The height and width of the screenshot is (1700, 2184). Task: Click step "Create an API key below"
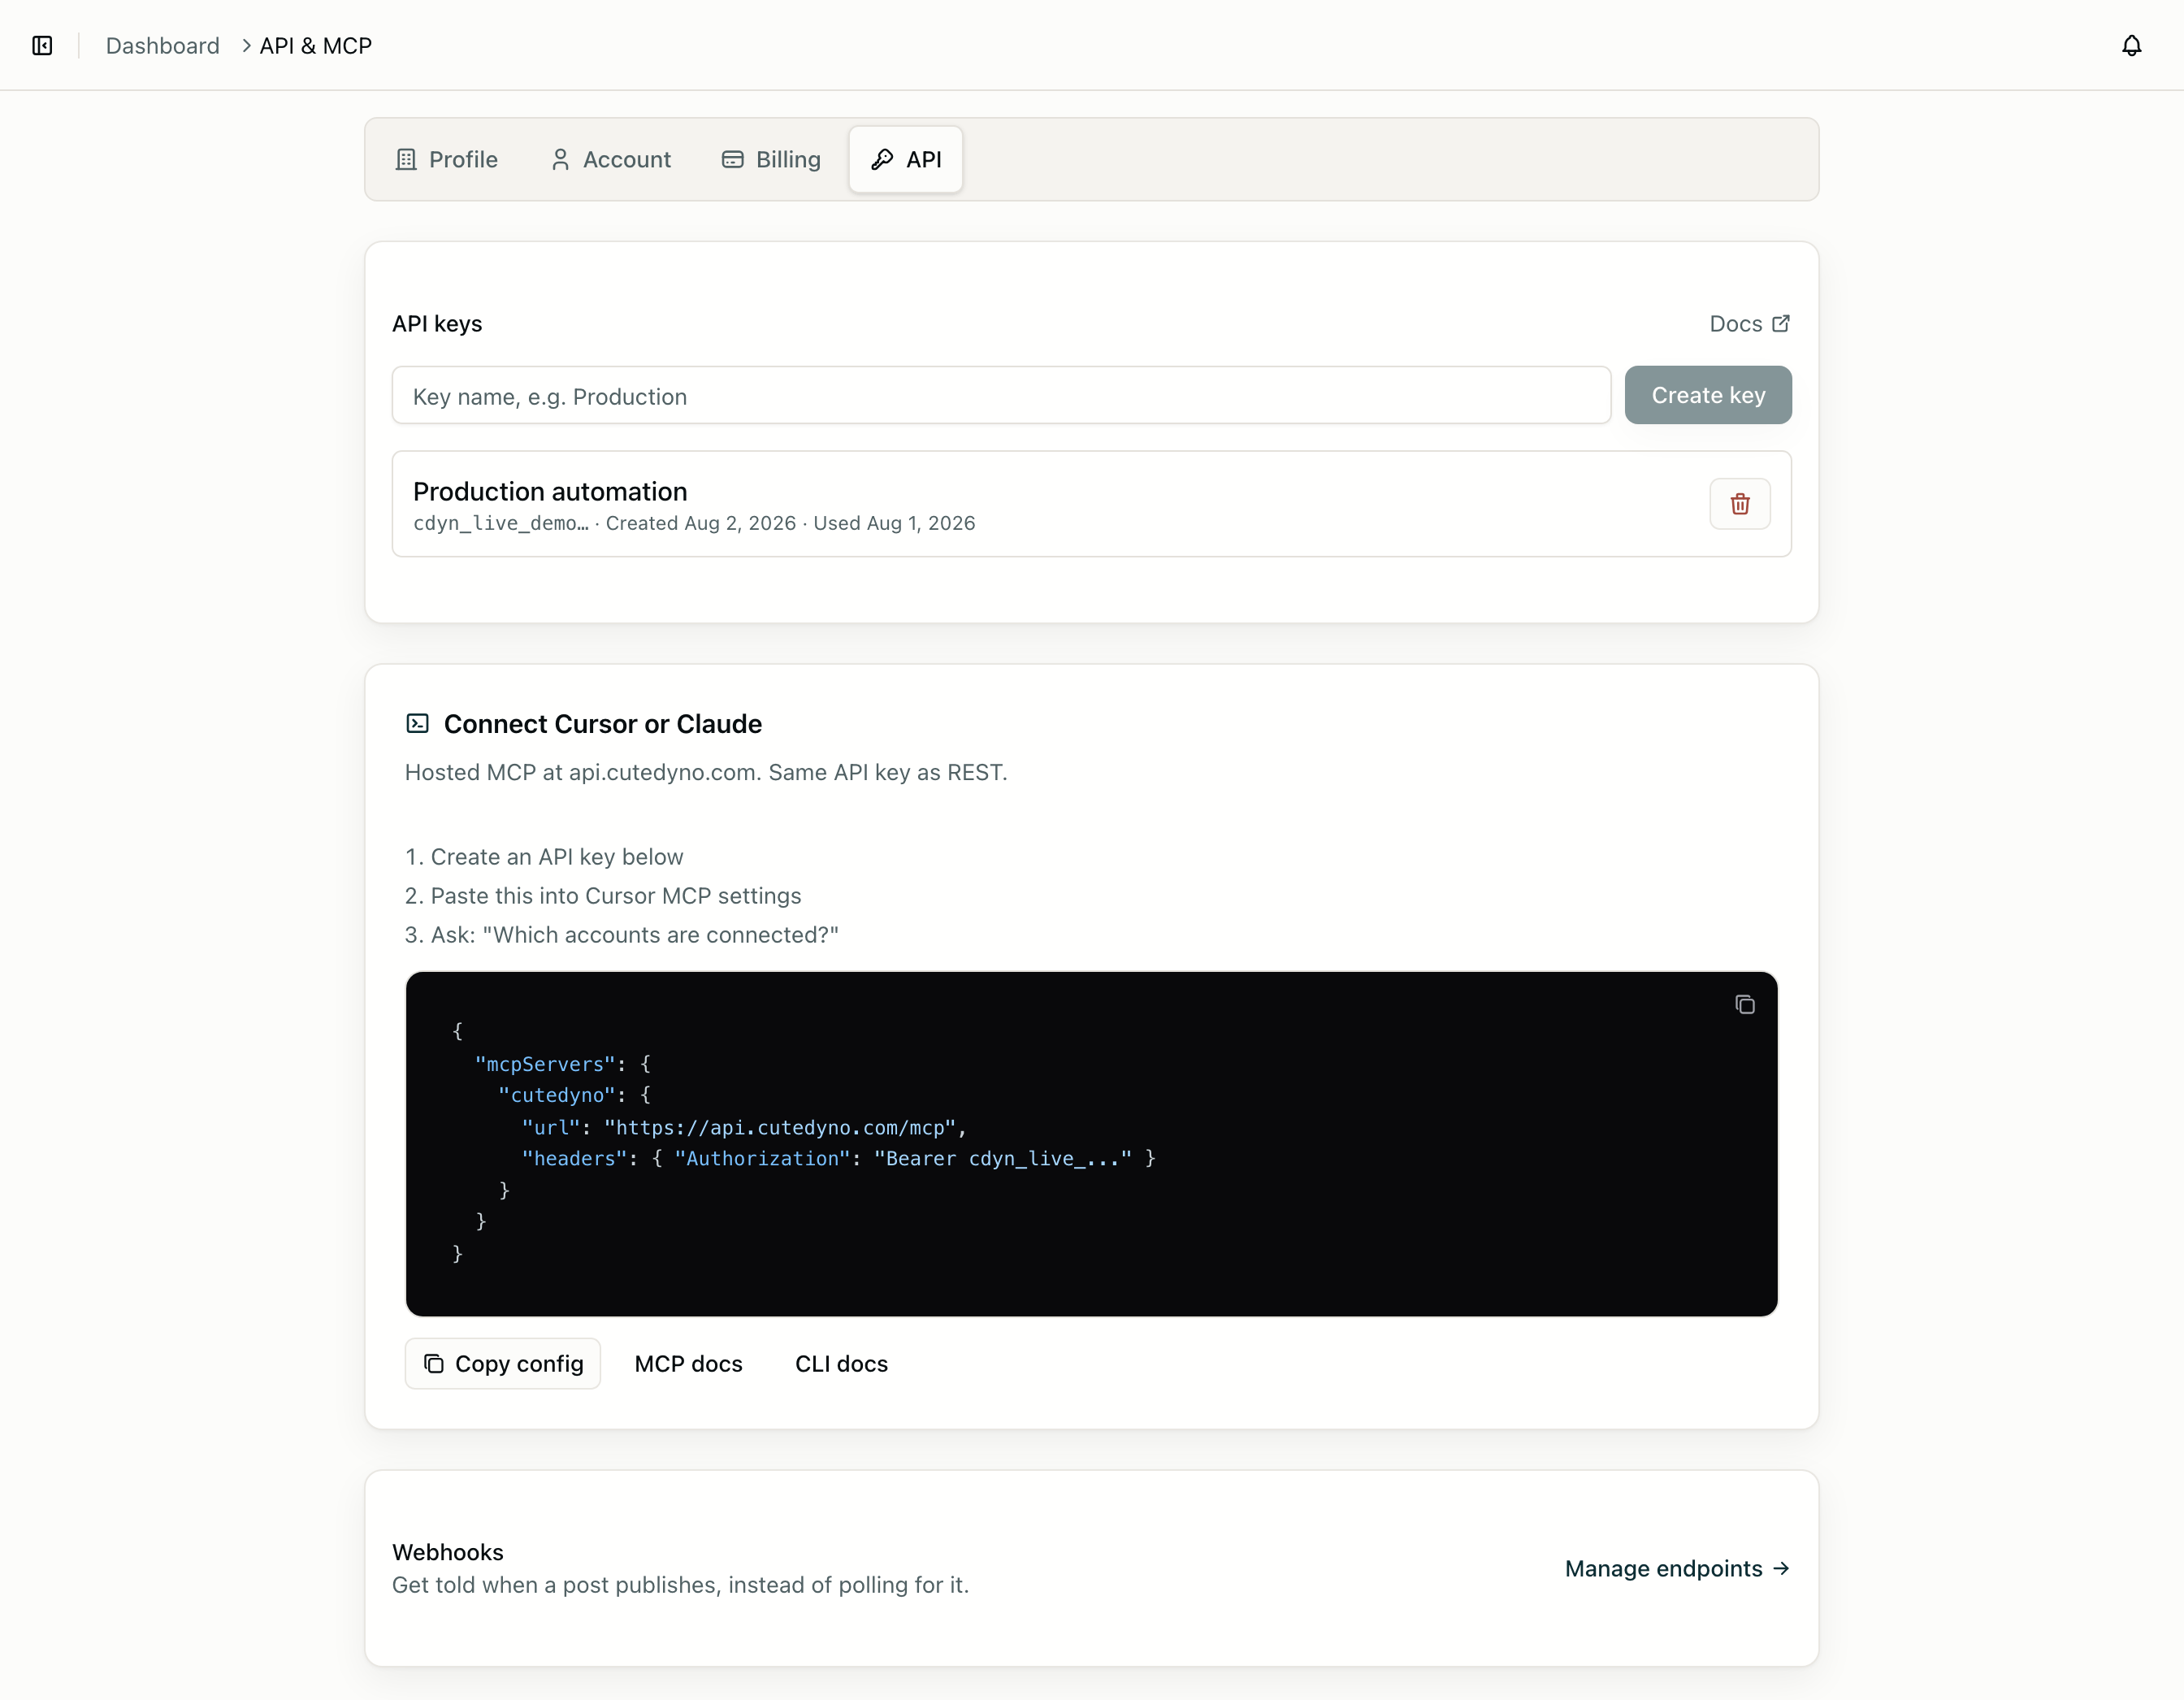click(x=557, y=857)
